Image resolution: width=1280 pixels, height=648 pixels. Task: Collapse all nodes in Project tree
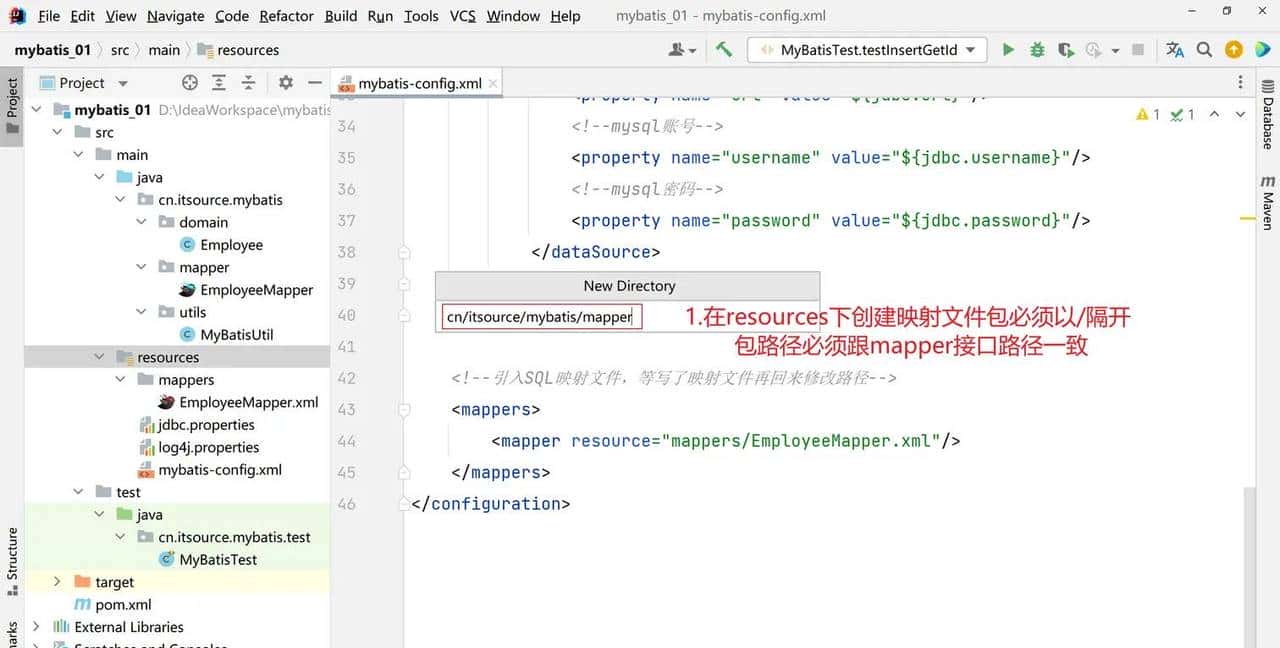click(248, 83)
